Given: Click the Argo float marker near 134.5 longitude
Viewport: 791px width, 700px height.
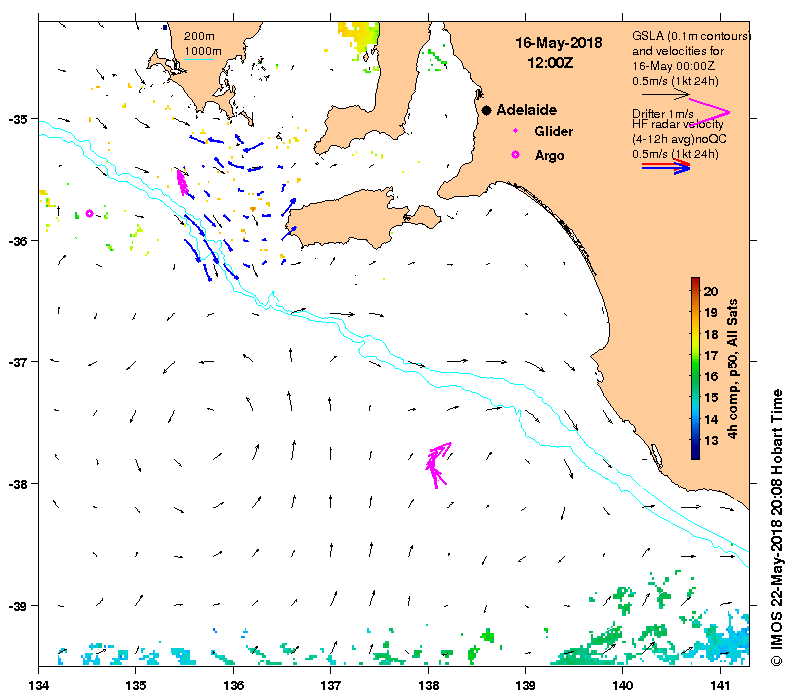Looking at the screenshot, I should click(x=89, y=213).
